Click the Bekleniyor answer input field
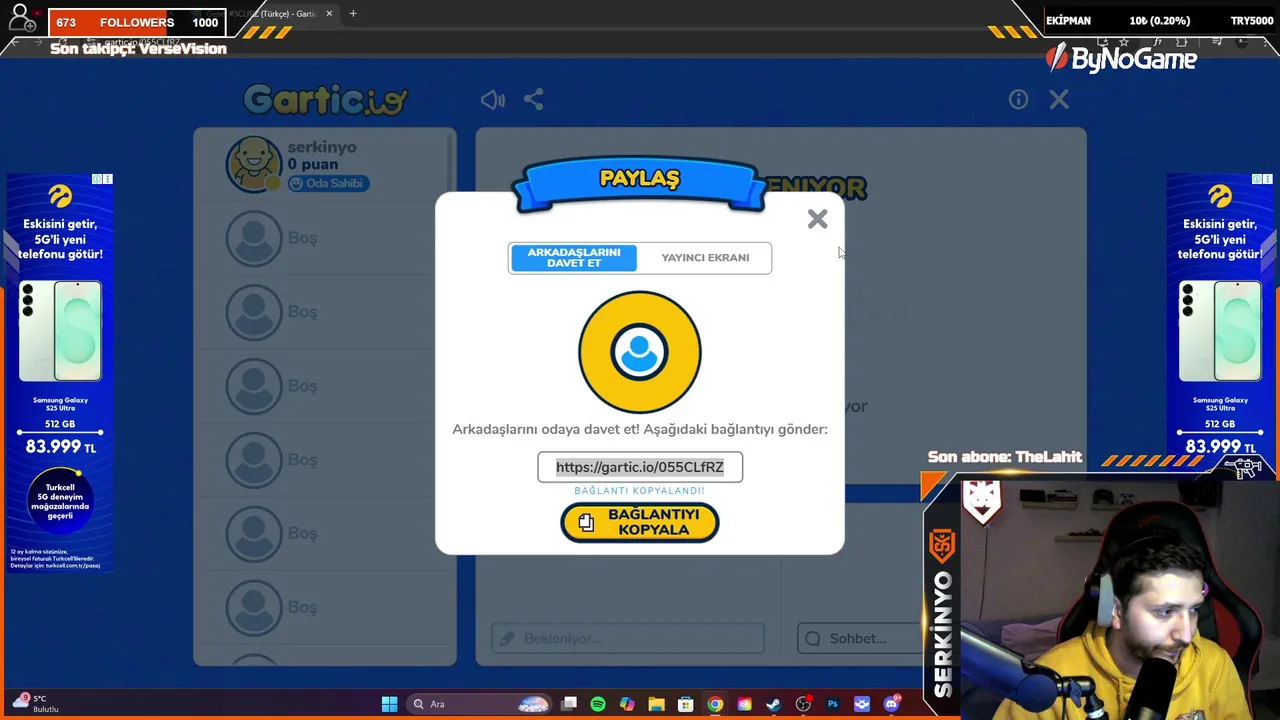This screenshot has height=720, width=1280. pos(627,638)
